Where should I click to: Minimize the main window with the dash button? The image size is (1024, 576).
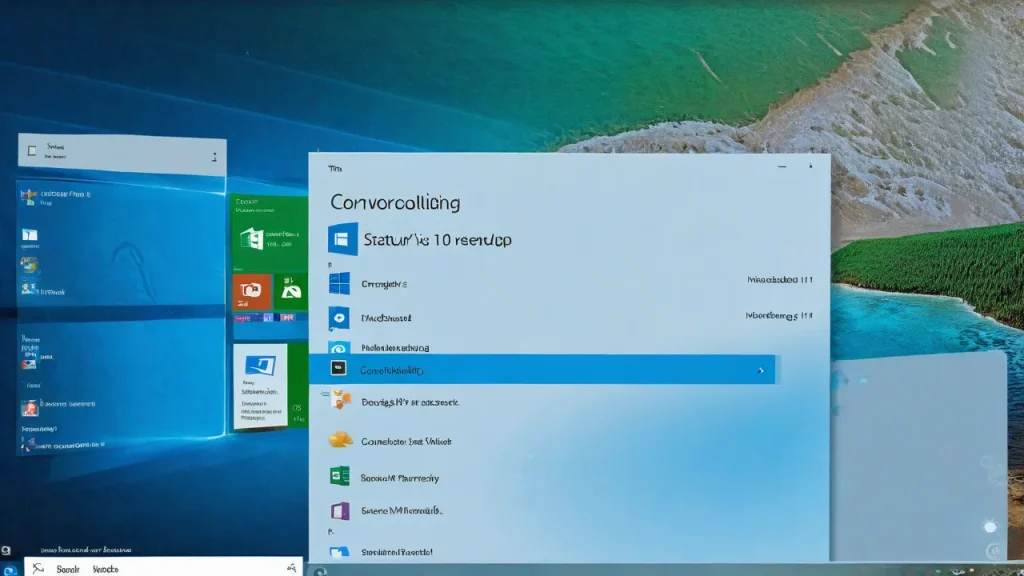(x=782, y=167)
